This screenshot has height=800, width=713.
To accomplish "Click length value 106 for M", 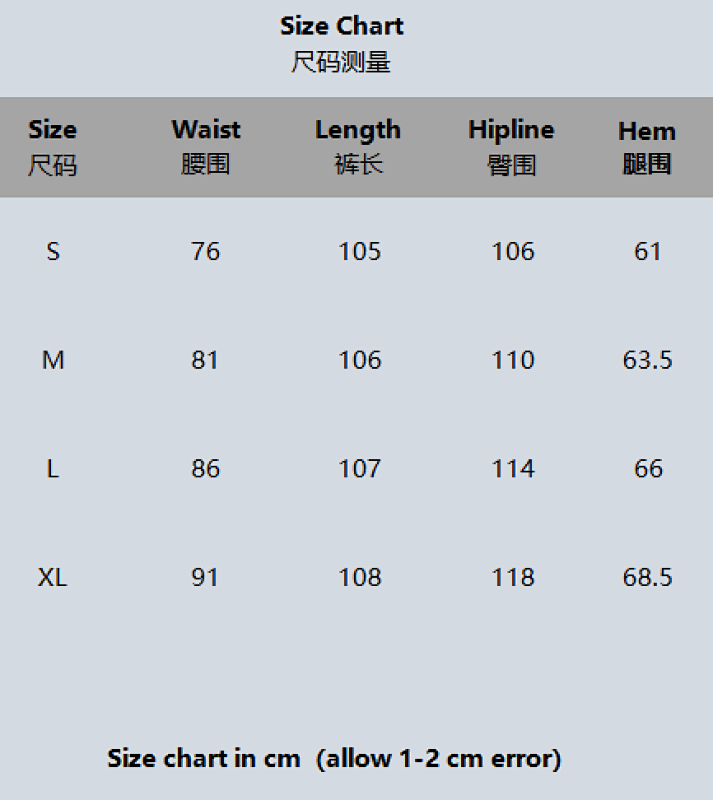I will coord(360,360).
